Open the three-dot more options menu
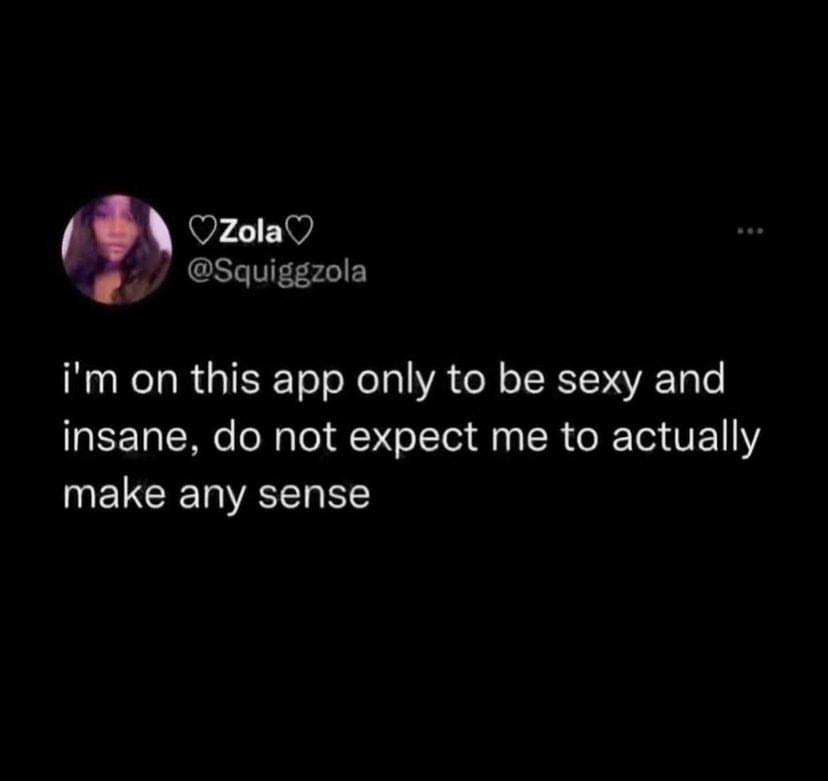 click(x=752, y=230)
